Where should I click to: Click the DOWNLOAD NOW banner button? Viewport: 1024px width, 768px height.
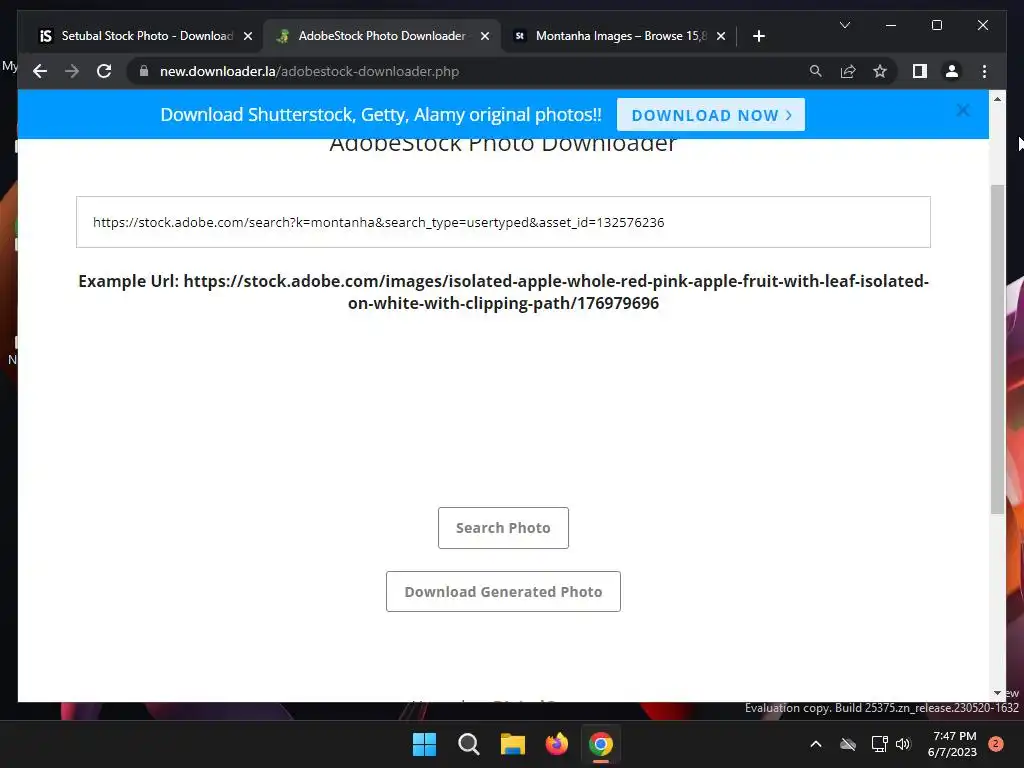tap(711, 115)
